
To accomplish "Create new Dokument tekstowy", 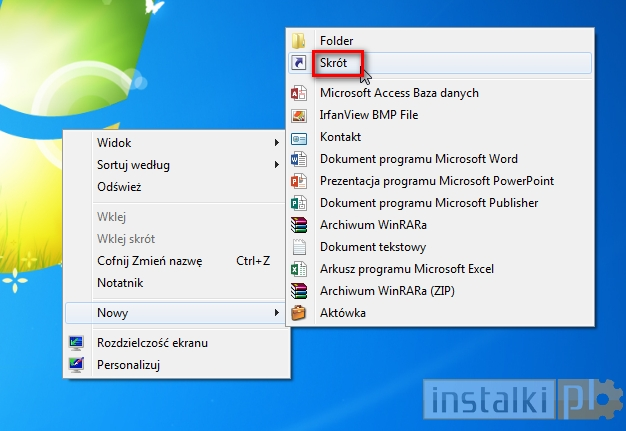I will pyautogui.click(x=373, y=247).
